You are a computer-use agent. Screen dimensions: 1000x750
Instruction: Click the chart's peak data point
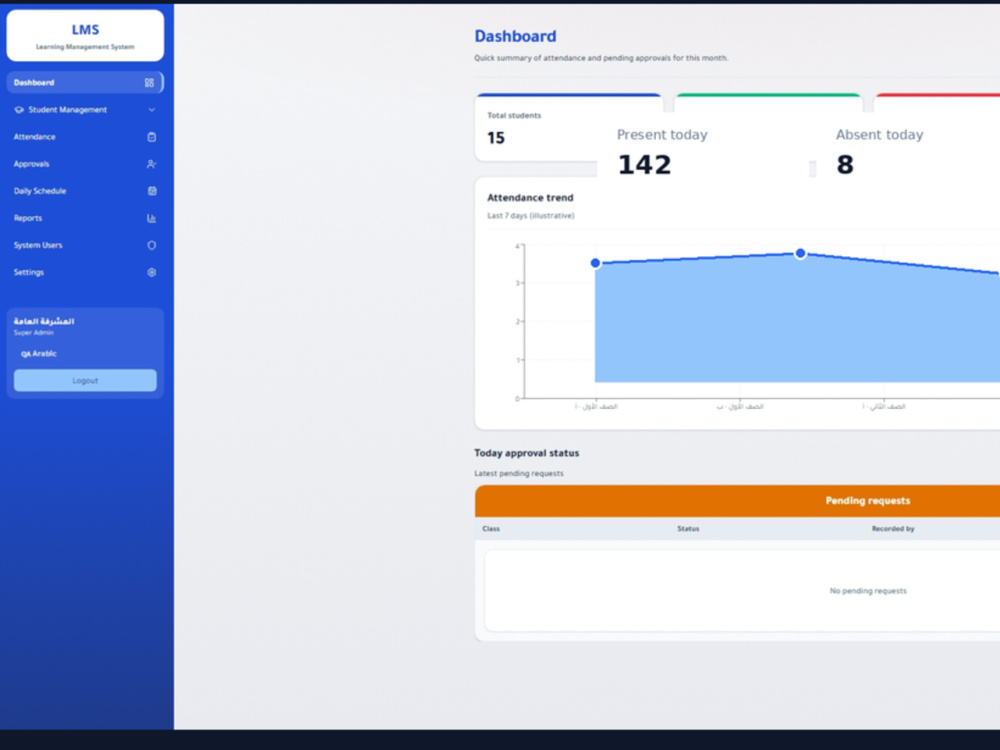800,253
